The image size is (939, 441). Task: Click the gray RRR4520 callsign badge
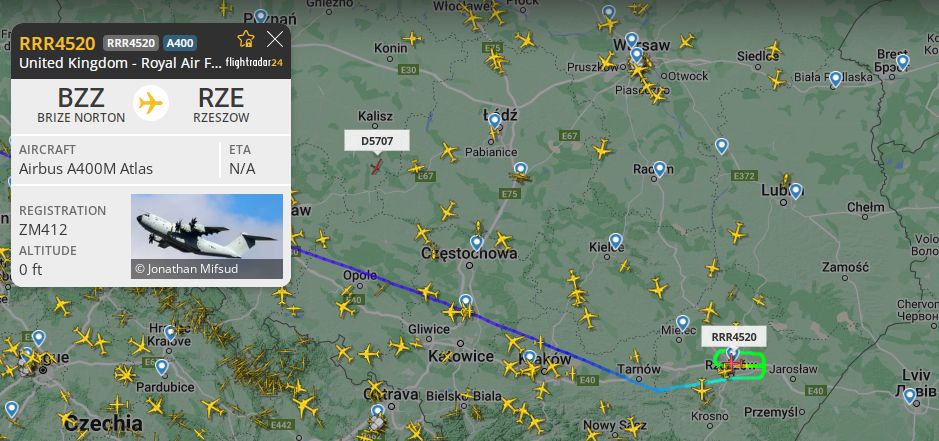tap(131, 43)
